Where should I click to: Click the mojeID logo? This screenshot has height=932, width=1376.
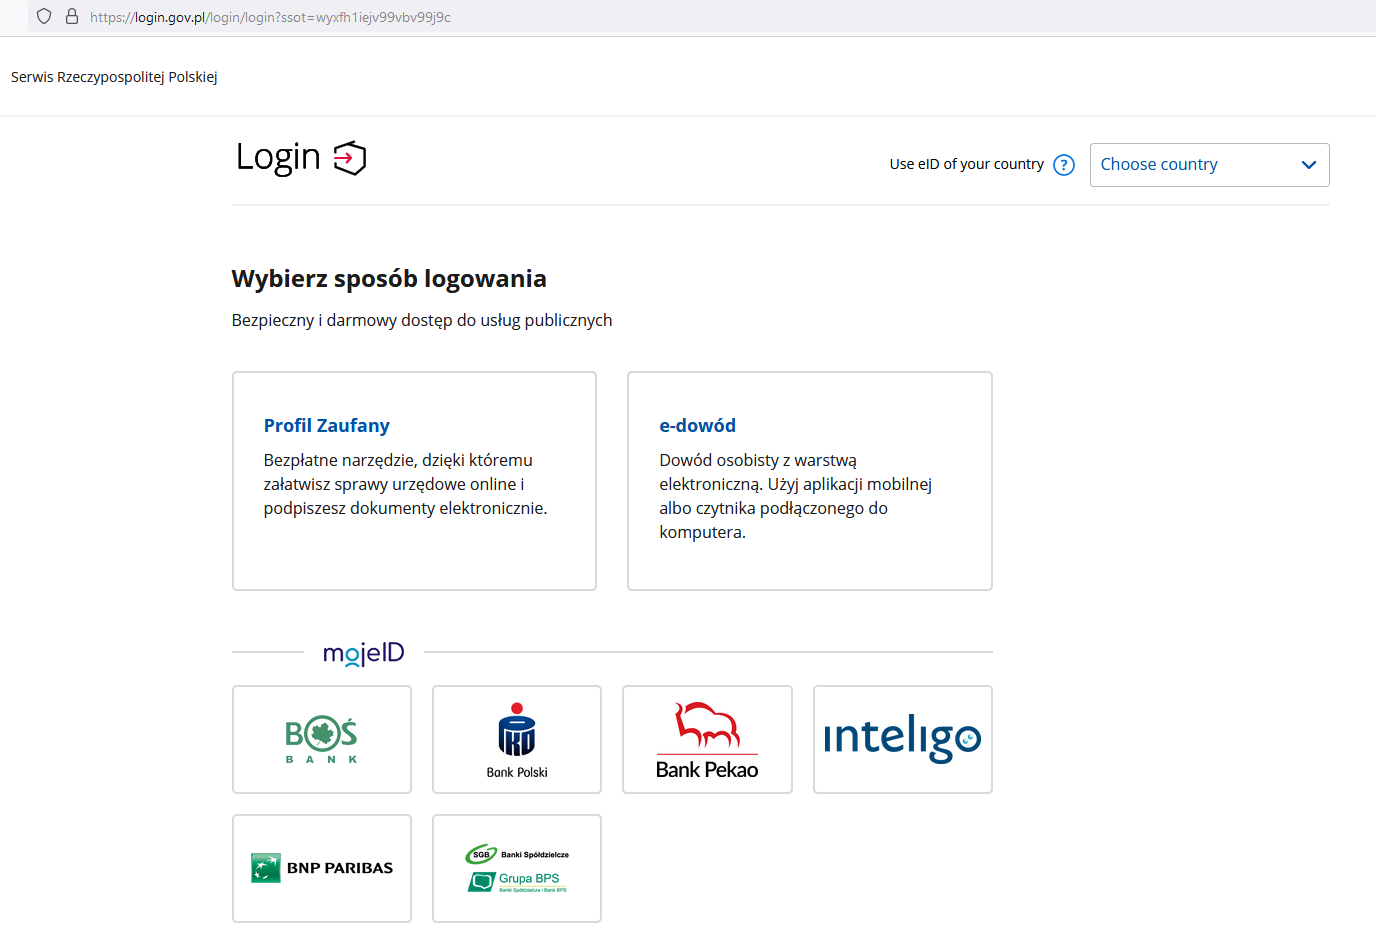click(363, 653)
